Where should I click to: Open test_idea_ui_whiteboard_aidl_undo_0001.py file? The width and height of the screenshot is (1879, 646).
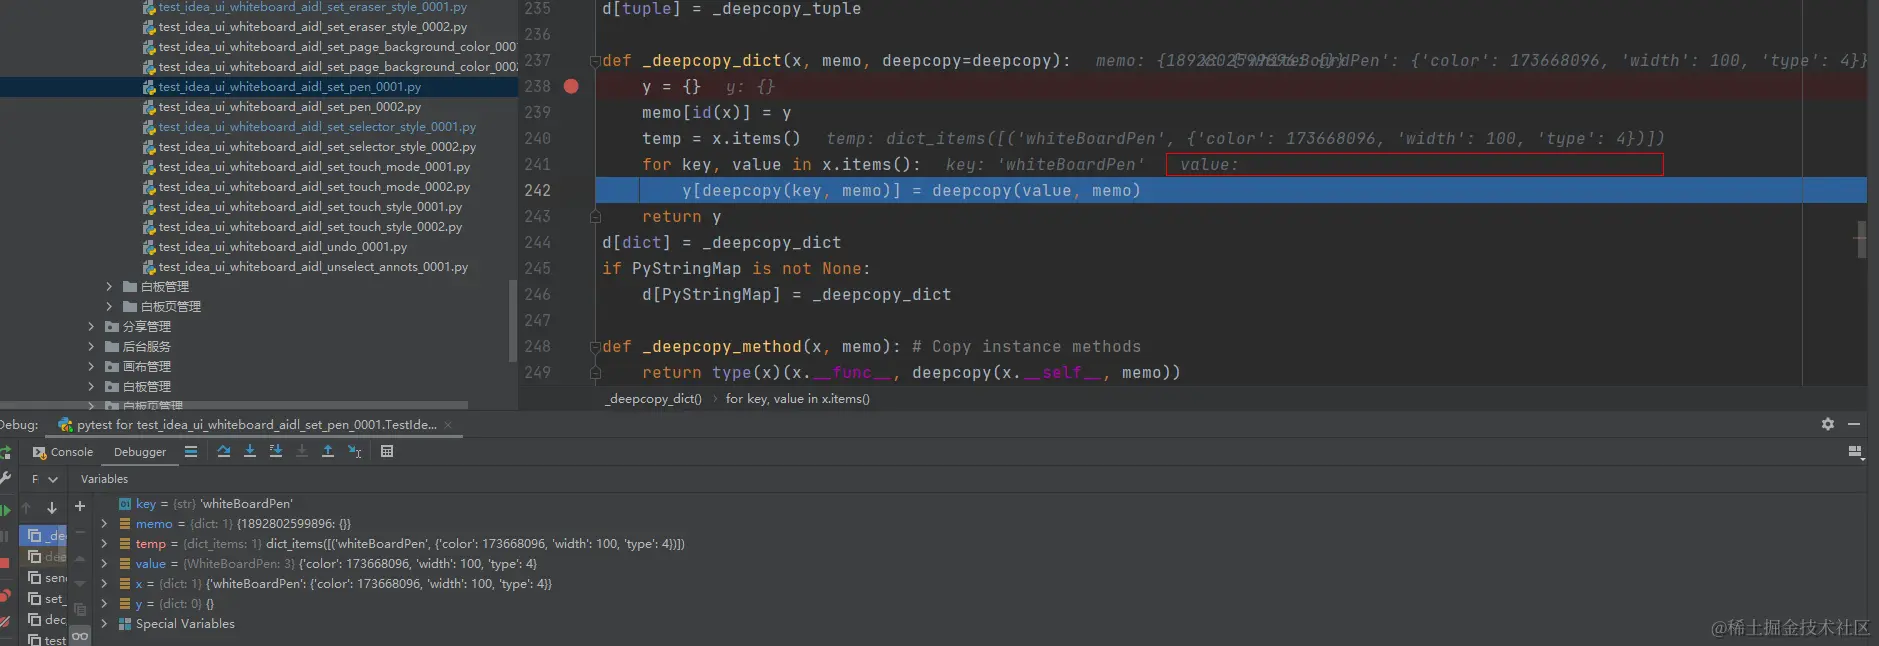282,247
